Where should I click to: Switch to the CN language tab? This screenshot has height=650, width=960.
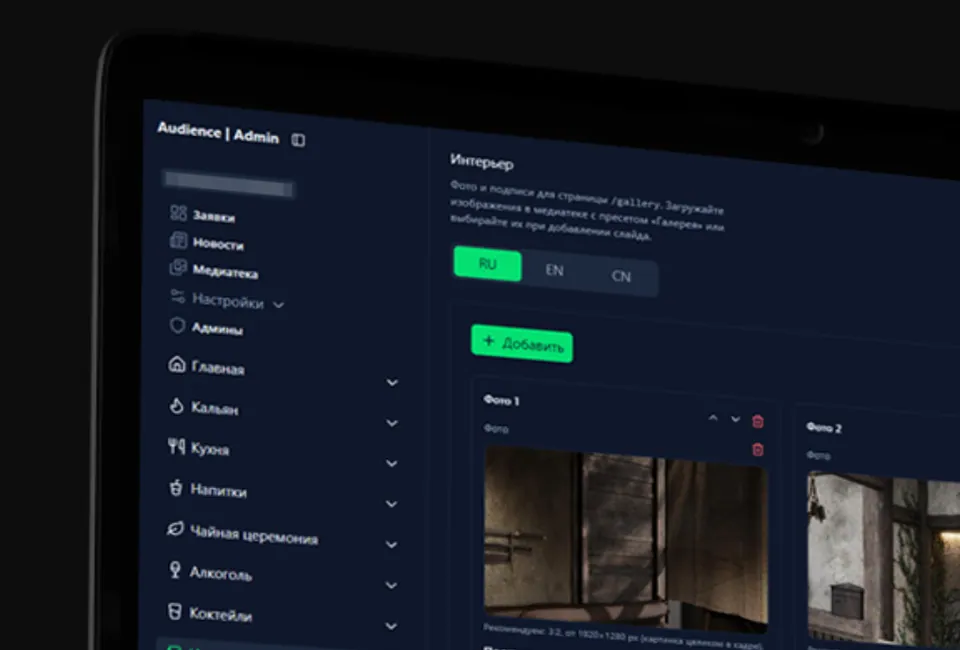click(621, 276)
